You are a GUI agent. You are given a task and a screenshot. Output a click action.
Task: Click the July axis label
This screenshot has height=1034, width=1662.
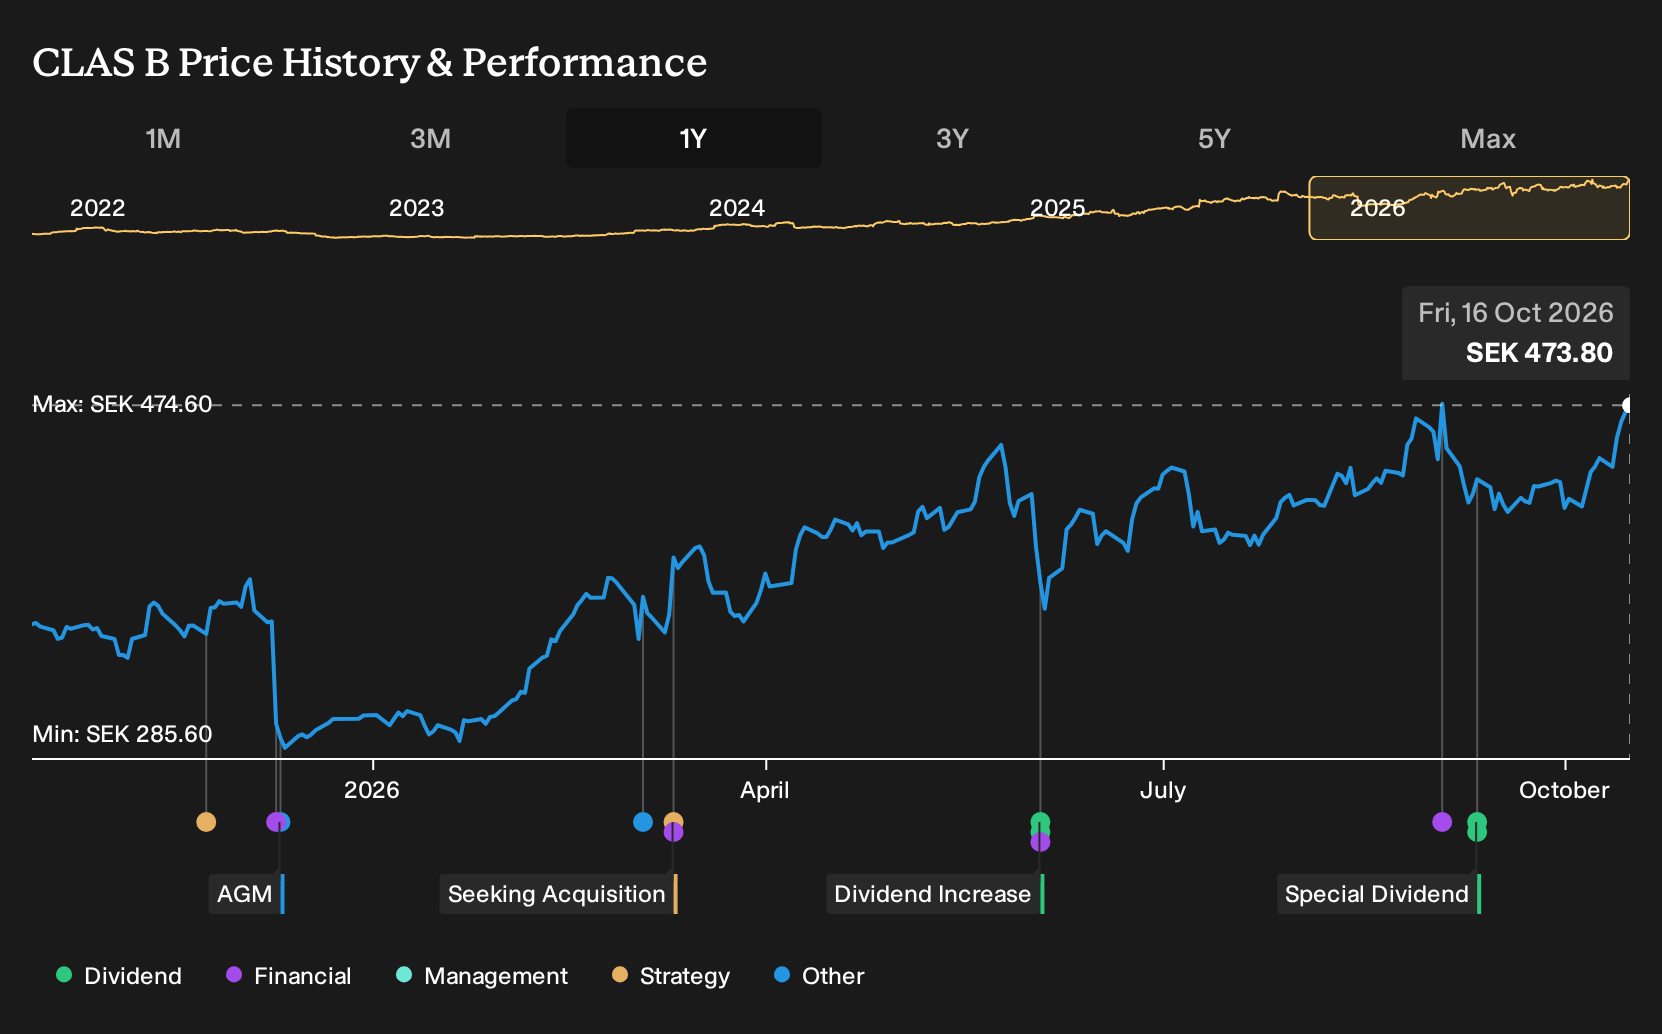click(1163, 790)
